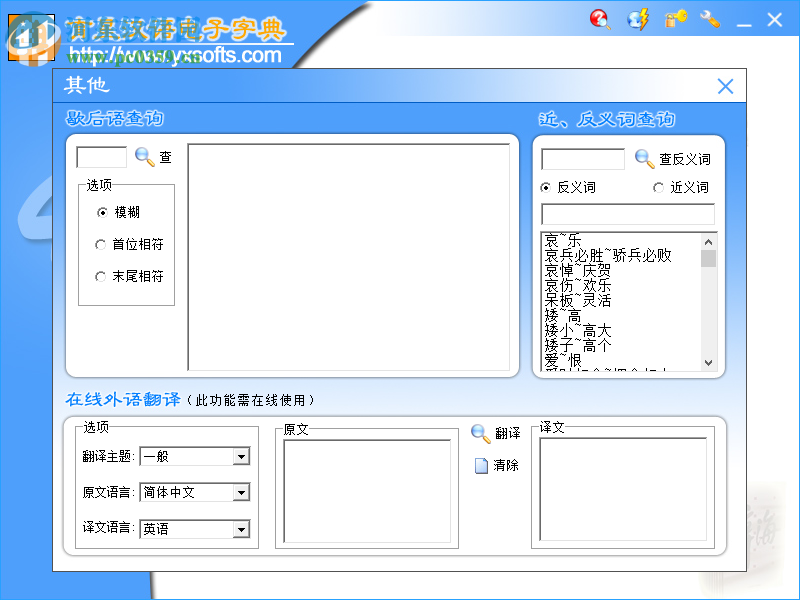Click the 歇后语查询 input field
Screen dimensions: 800x600
(100, 156)
